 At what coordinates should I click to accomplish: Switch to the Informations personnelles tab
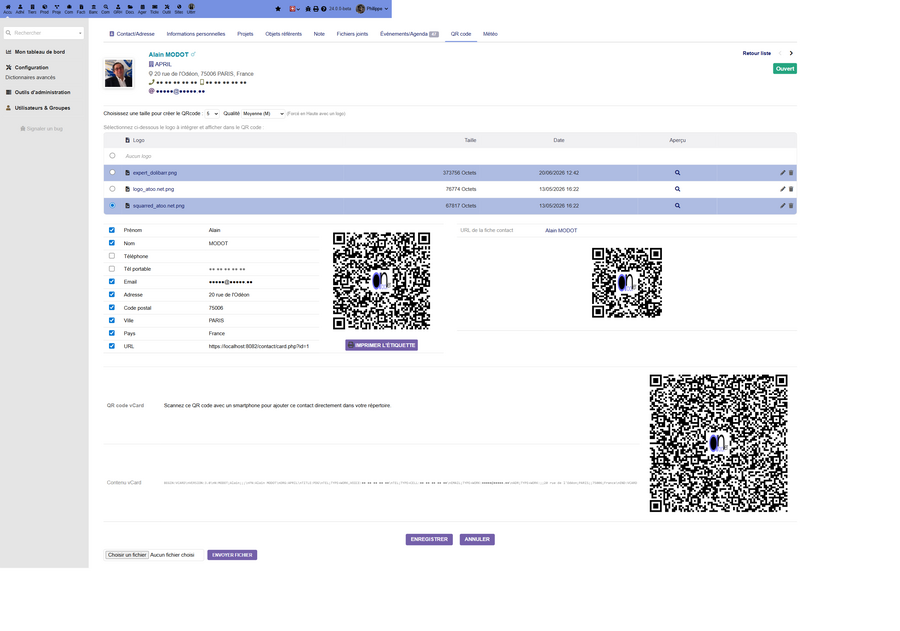point(196,34)
